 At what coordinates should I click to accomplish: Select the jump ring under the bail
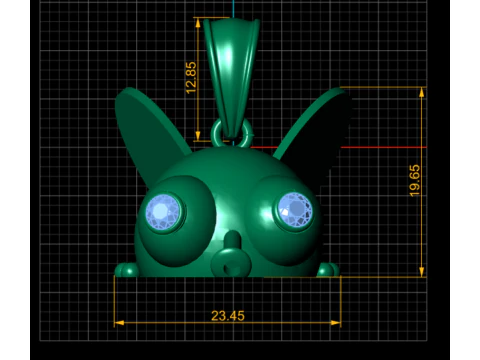tap(232, 133)
